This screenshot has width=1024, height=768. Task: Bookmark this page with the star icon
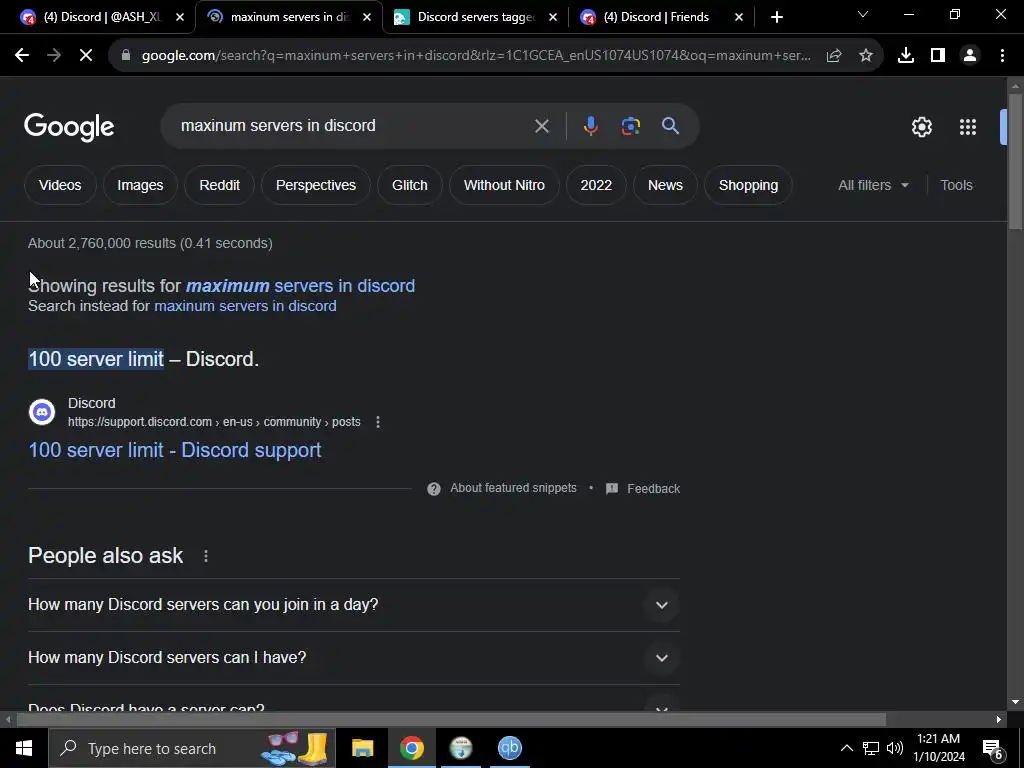(x=866, y=56)
